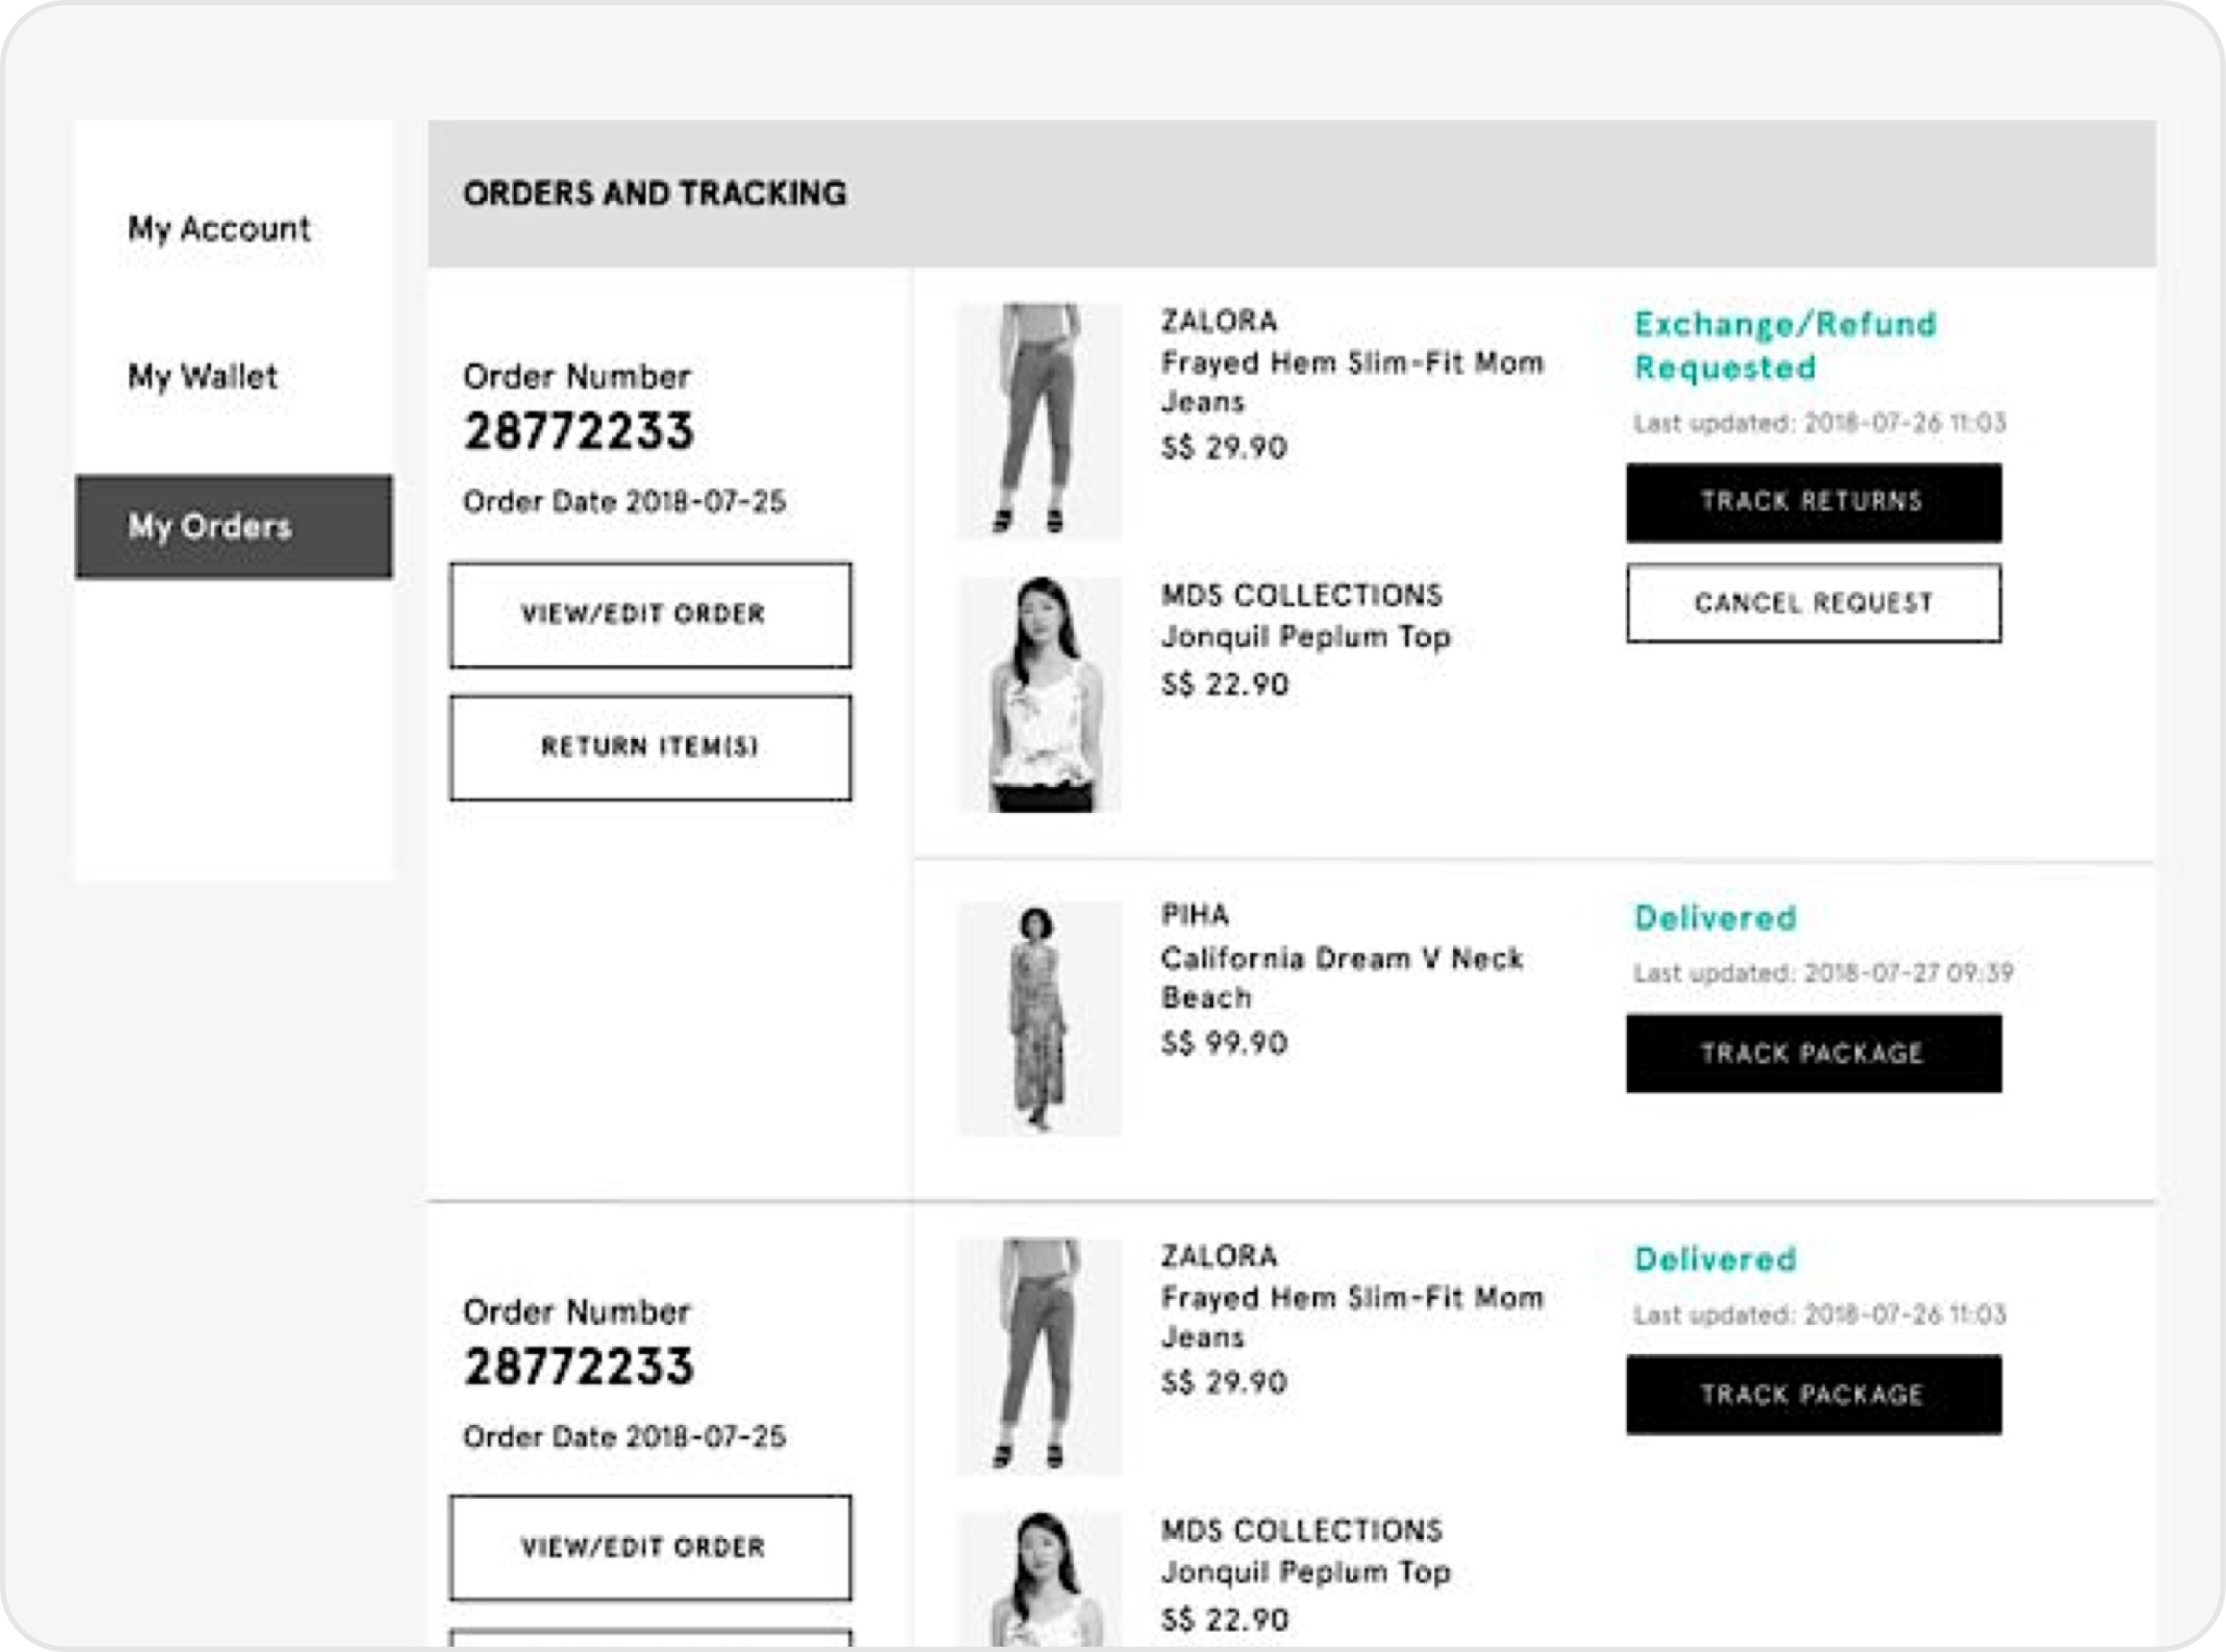Select the My Orders sidebar item
Screen dimensions: 2226x1652
click(x=233, y=526)
